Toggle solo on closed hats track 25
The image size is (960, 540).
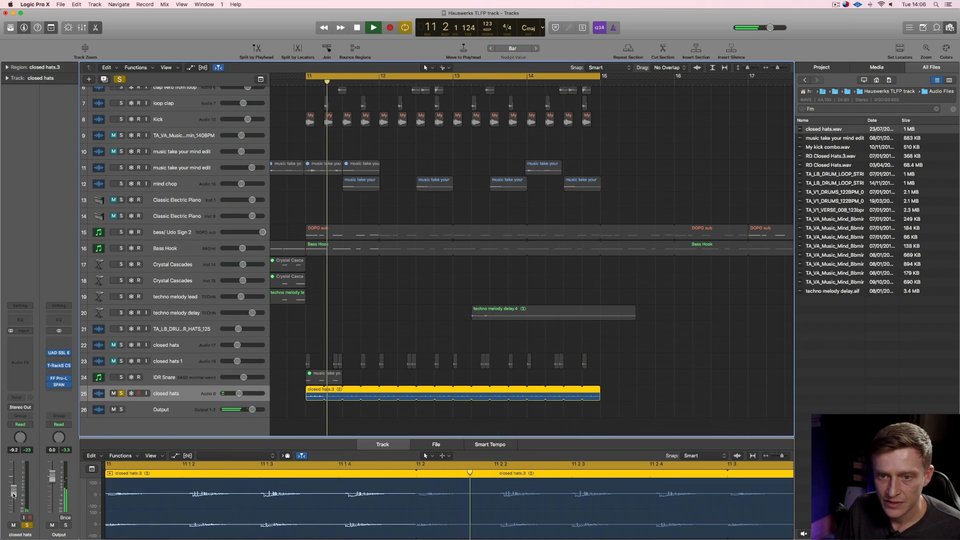coord(121,393)
